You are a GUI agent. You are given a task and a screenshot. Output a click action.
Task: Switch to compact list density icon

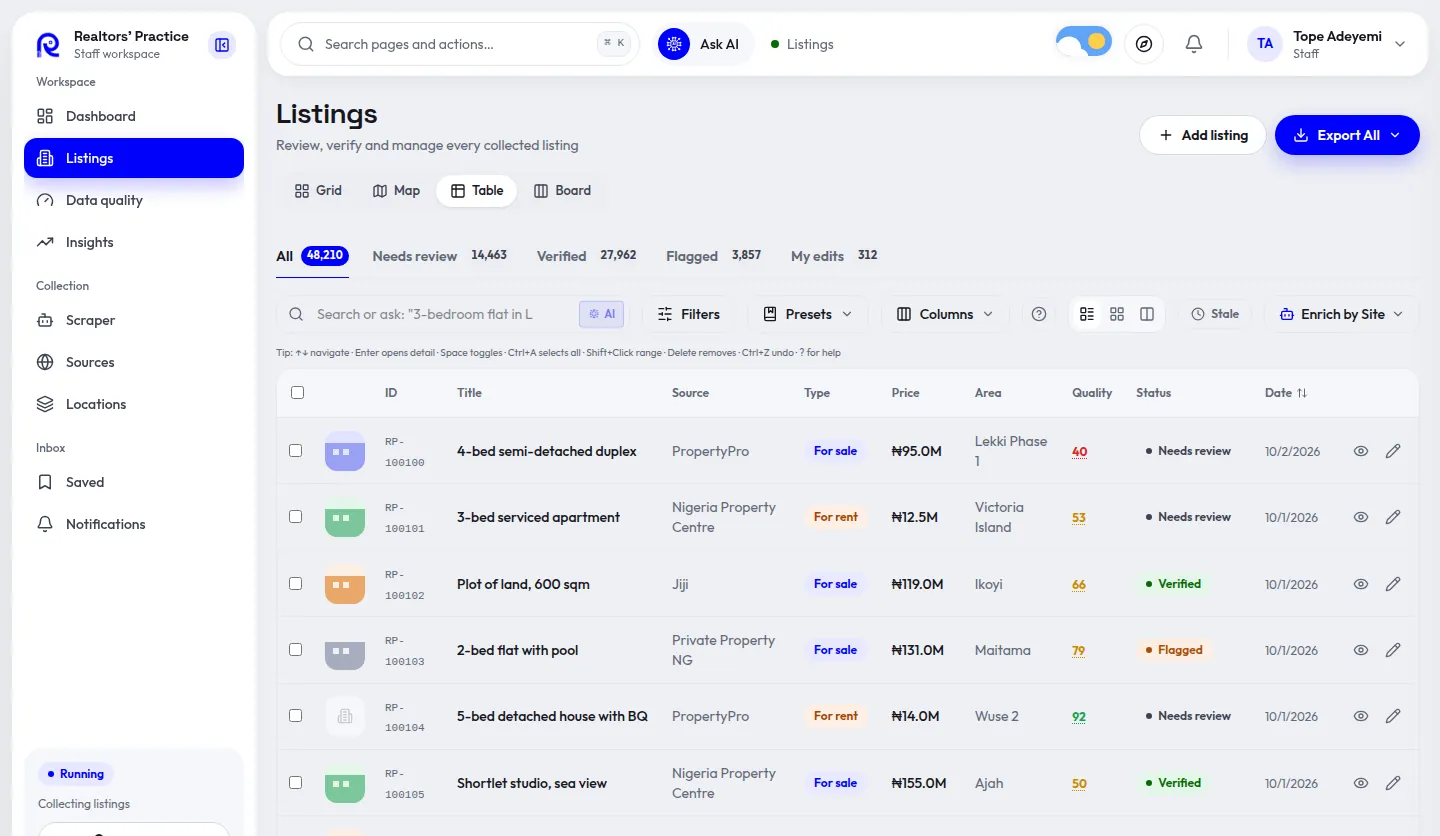[1087, 314]
